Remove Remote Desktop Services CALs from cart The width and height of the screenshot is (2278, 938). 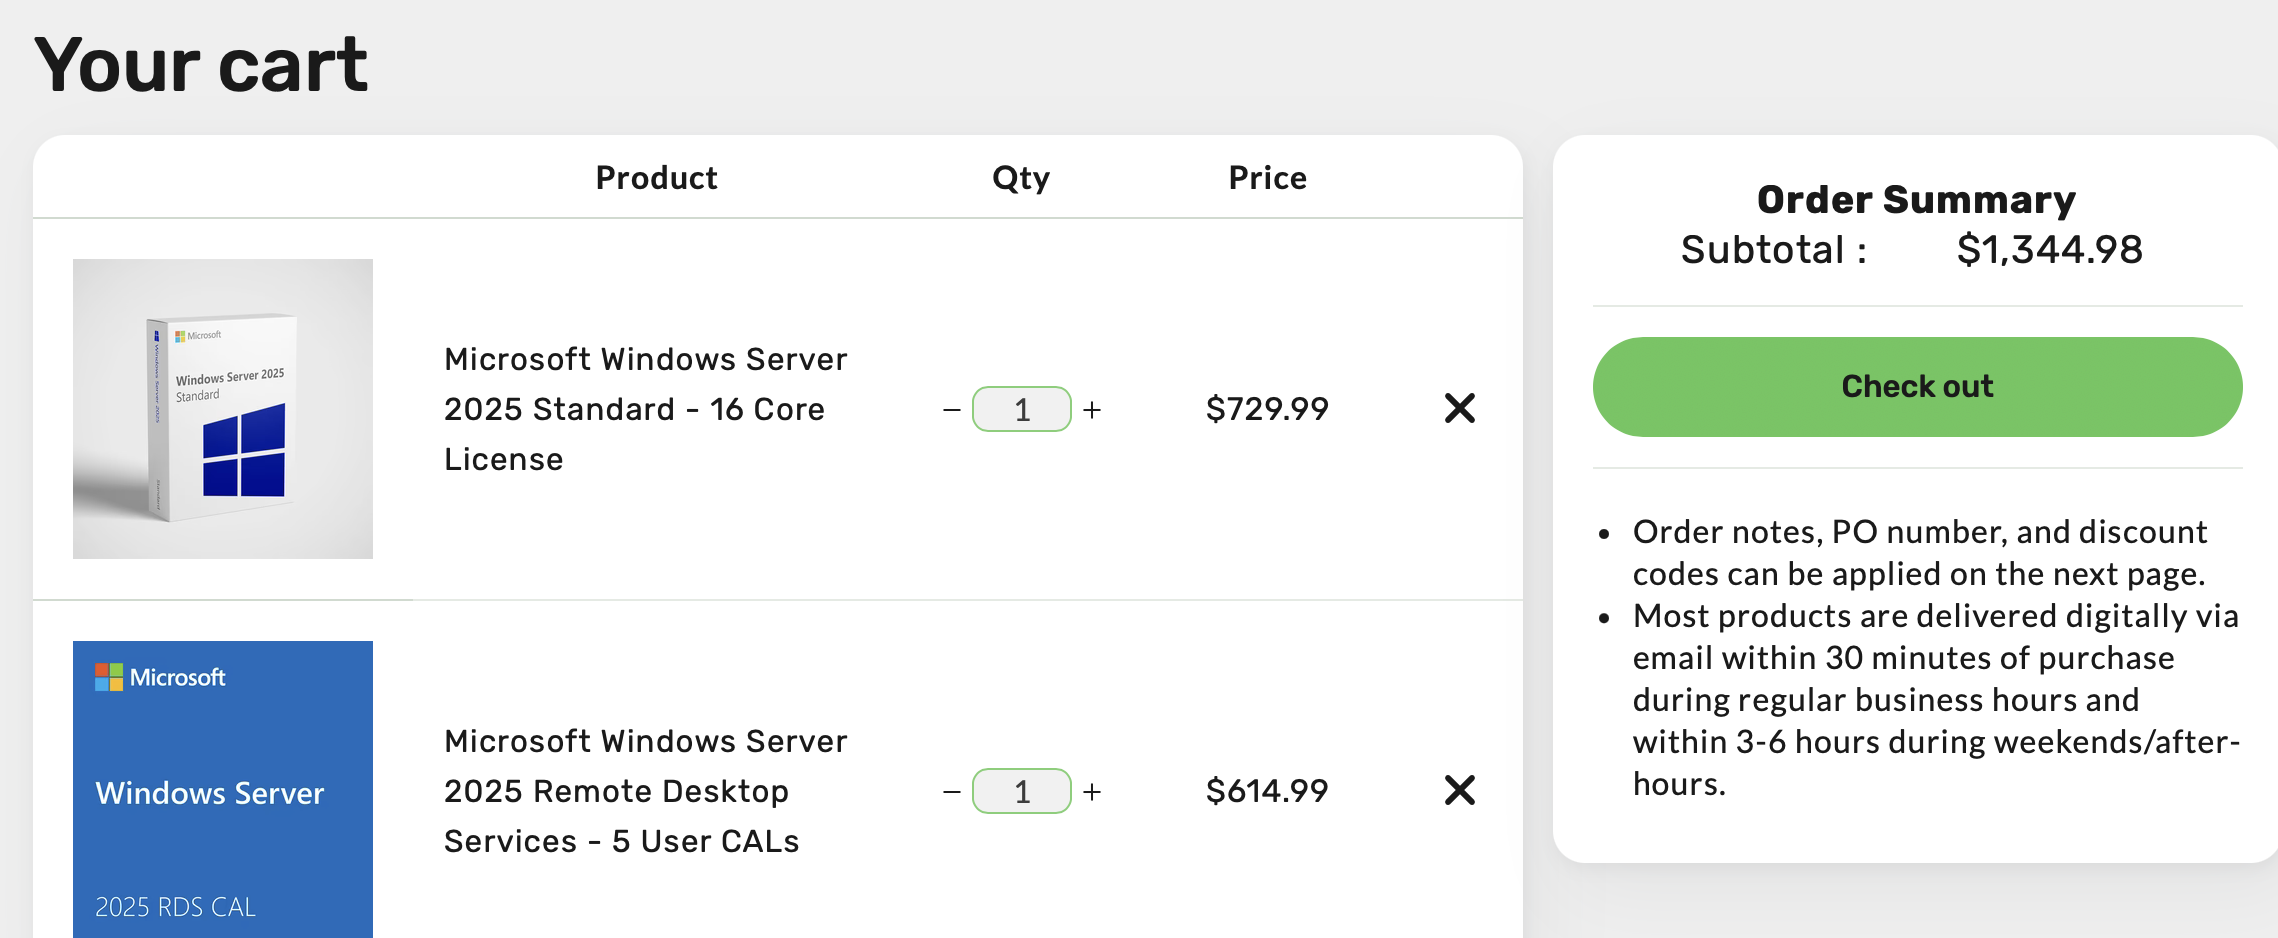click(x=1459, y=790)
